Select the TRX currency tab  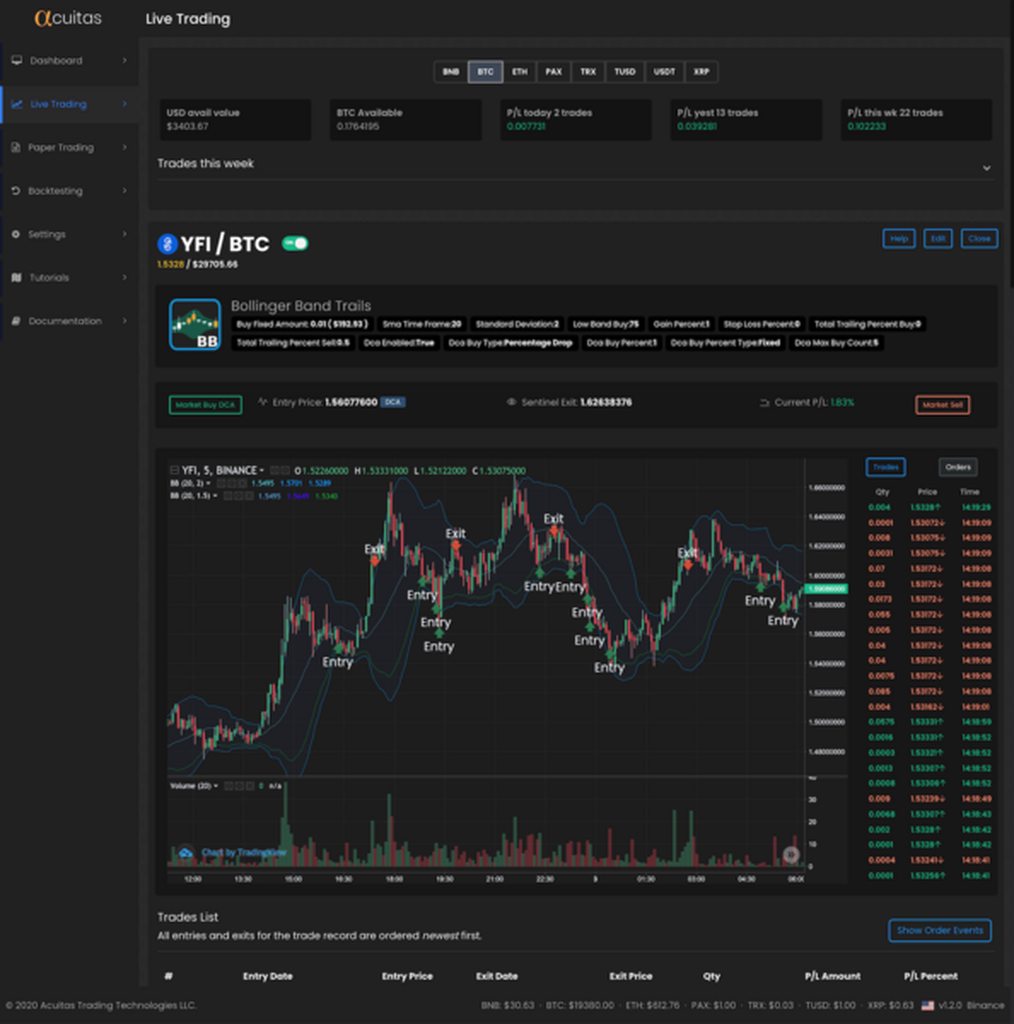tap(588, 72)
